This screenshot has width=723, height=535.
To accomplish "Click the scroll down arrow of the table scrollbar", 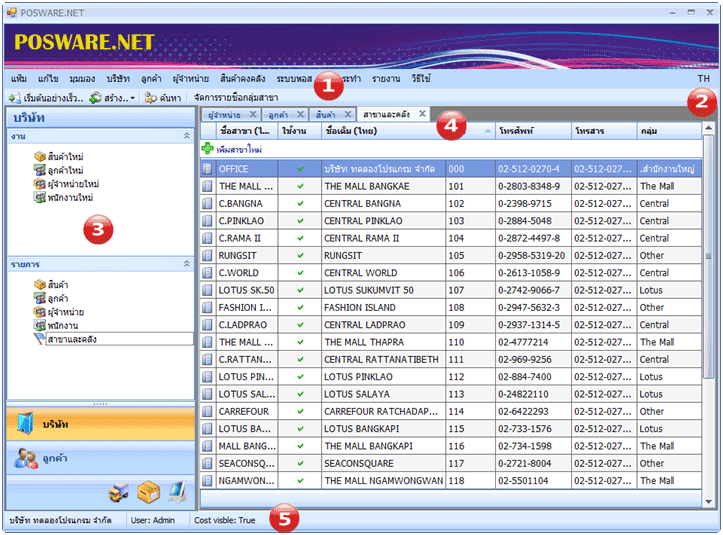I will click(707, 501).
